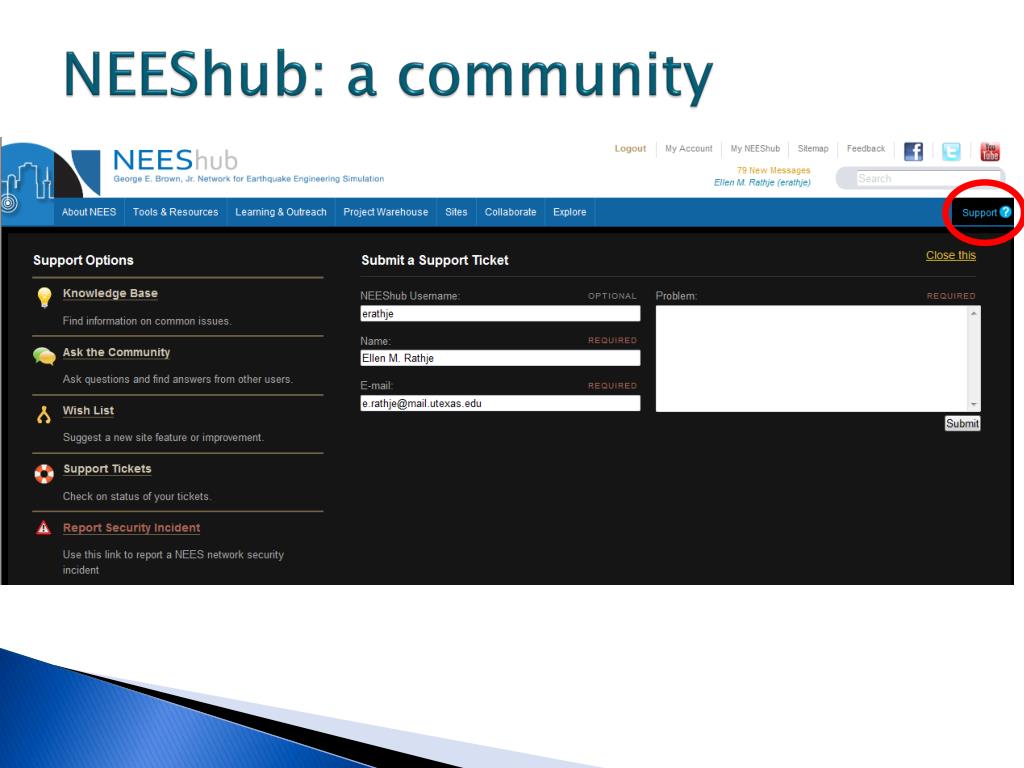The width and height of the screenshot is (1024, 768).
Task: Click 'Suggest a new site feature or improvement.' text
Action: coord(163,438)
